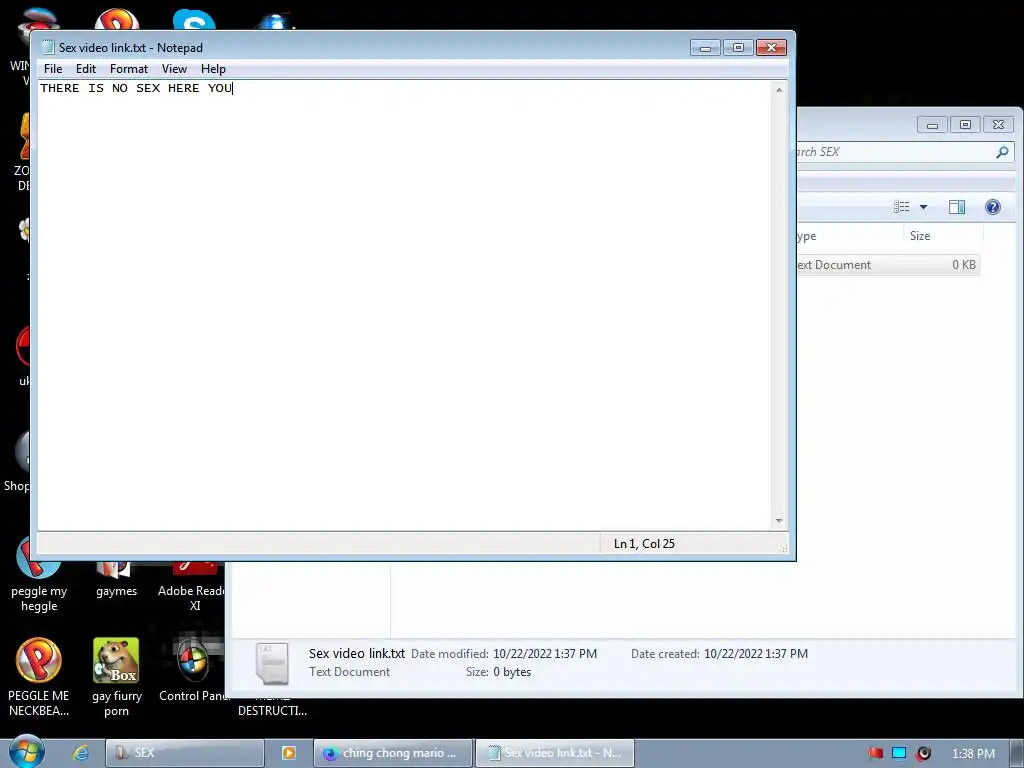The height and width of the screenshot is (768, 1024).
Task: Click the scroll up arrow in Notepad
Action: click(778, 90)
